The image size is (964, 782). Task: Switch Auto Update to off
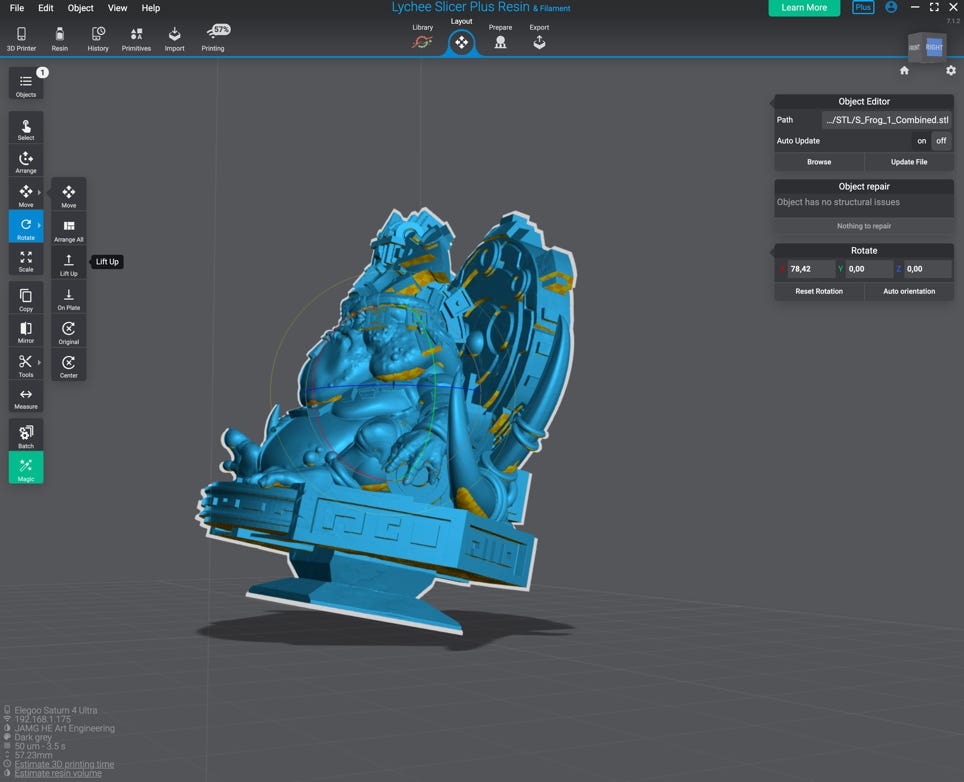pos(941,141)
